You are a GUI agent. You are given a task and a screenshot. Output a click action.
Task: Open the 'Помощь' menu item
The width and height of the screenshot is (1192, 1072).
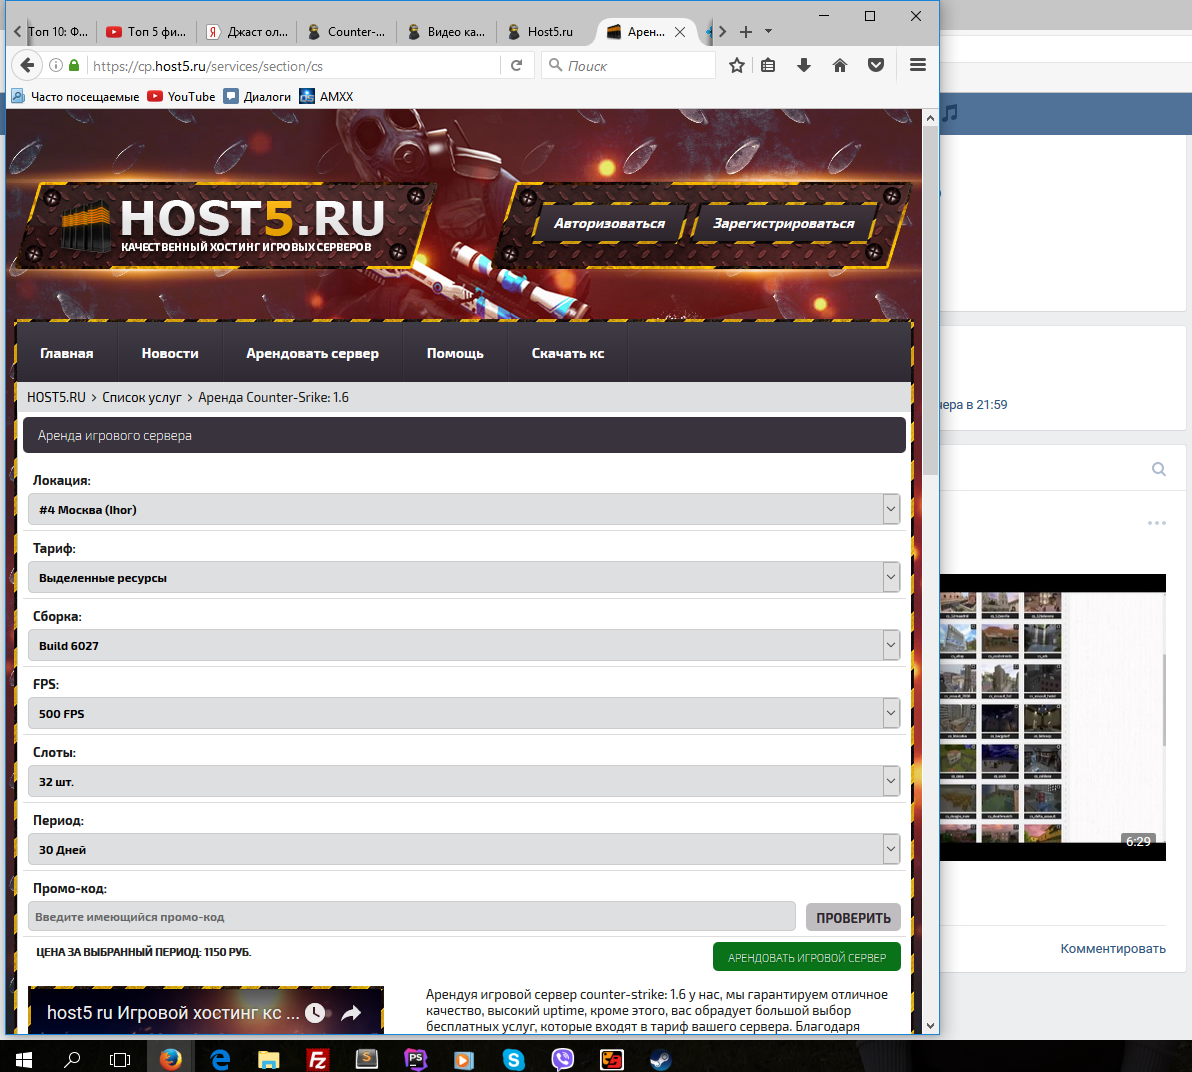coord(455,354)
